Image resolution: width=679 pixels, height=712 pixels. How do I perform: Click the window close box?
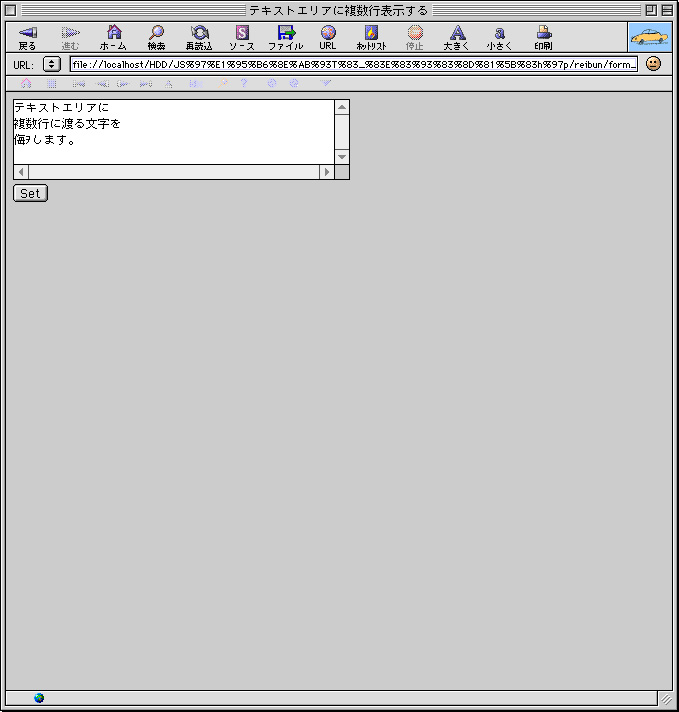[11, 10]
